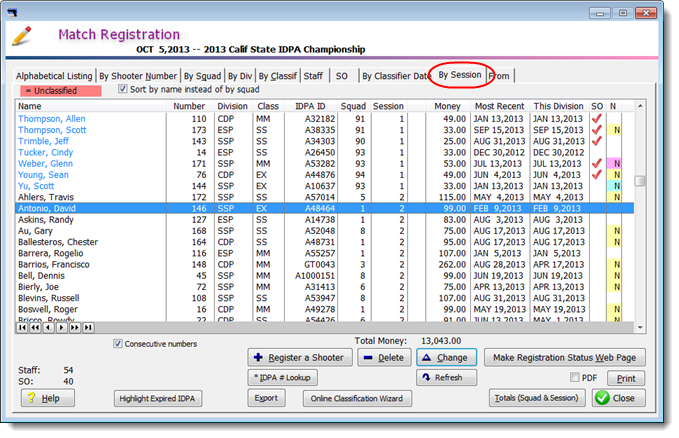The width and height of the screenshot is (679, 438).
Task: Toggle Consecutive numbers checkbox
Action: (x=117, y=344)
